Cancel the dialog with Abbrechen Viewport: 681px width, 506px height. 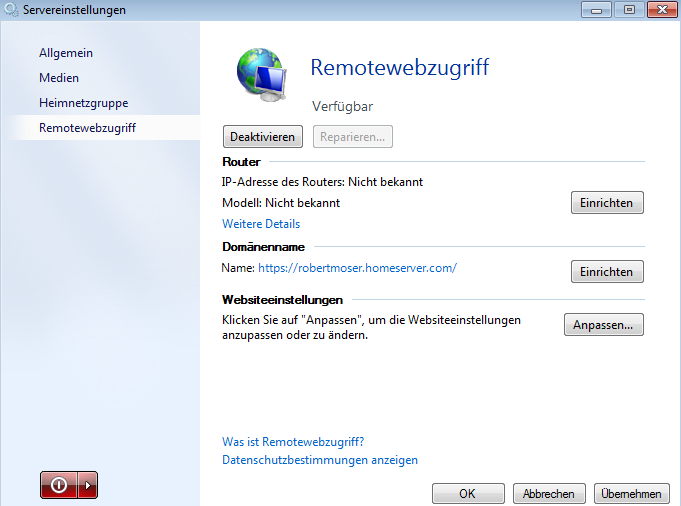click(x=549, y=493)
